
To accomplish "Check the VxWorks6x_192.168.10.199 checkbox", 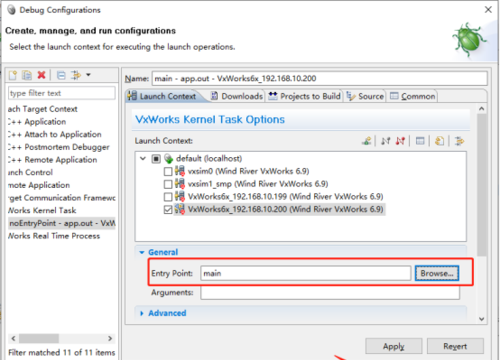I will 168,197.
